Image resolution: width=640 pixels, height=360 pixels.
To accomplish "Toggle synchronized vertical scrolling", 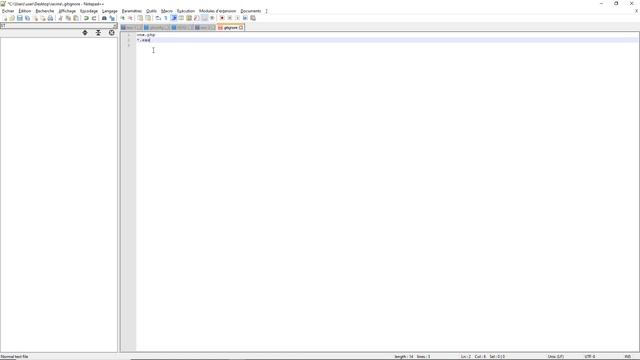I will pos(140,18).
